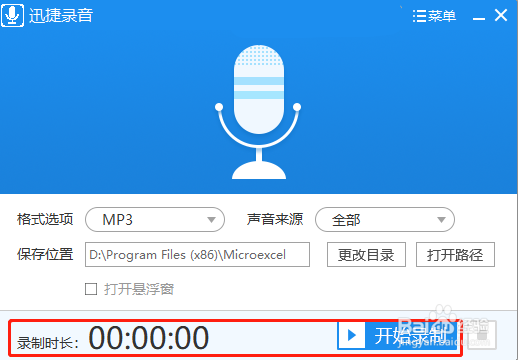Image resolution: width=518 pixels, height=360 pixels.
Task: Click the 00:00:00 recording duration display
Action: click(149, 338)
